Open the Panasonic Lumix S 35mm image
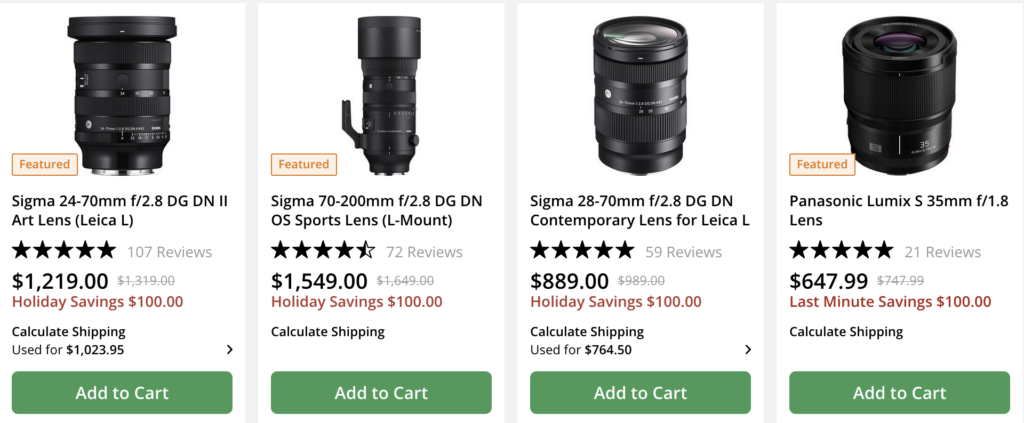Screen dimensions: 1024x423 pyautogui.click(x=899, y=88)
